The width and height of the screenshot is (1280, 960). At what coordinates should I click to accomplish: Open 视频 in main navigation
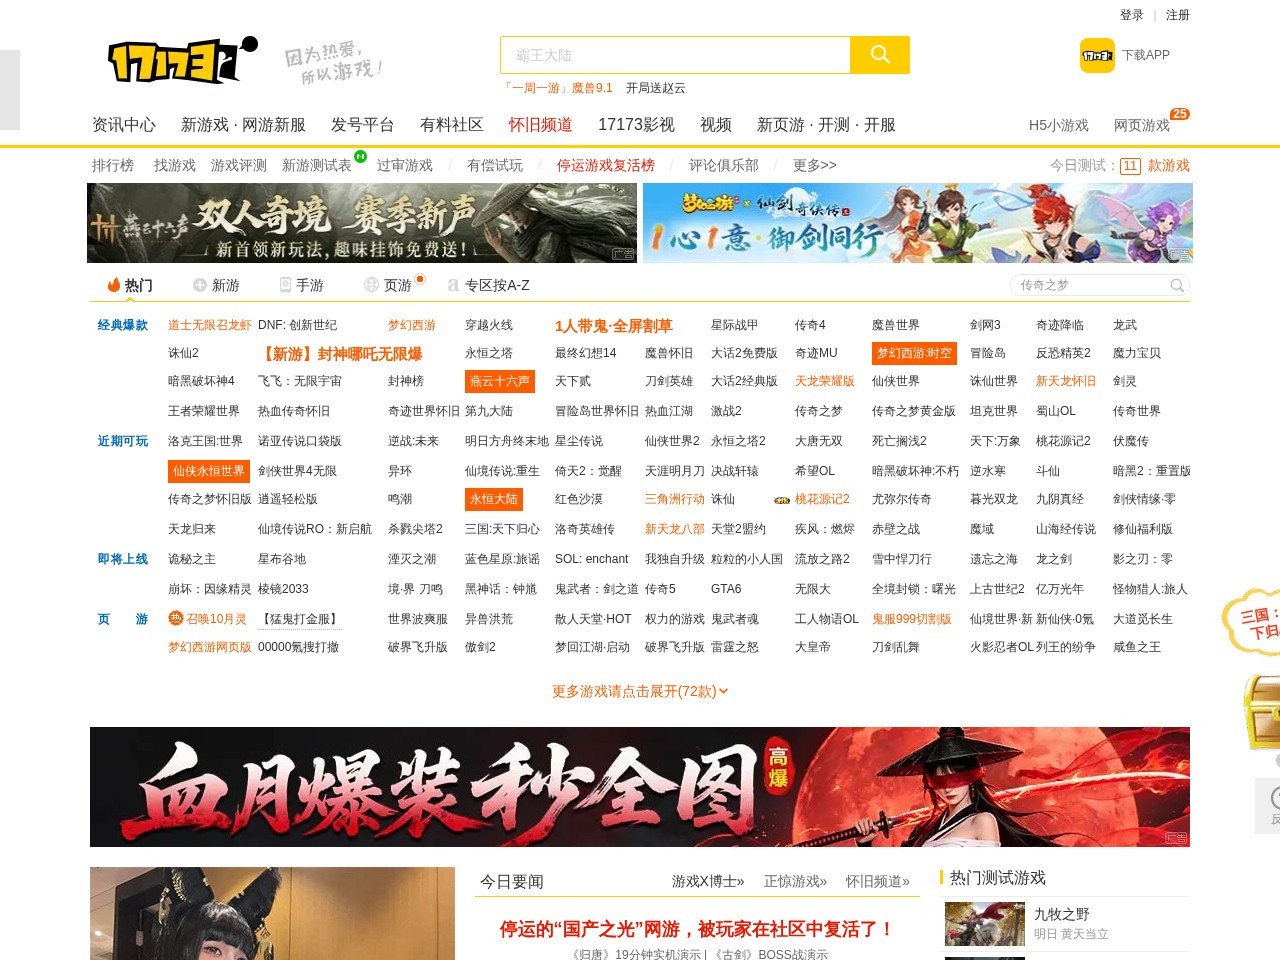716,125
